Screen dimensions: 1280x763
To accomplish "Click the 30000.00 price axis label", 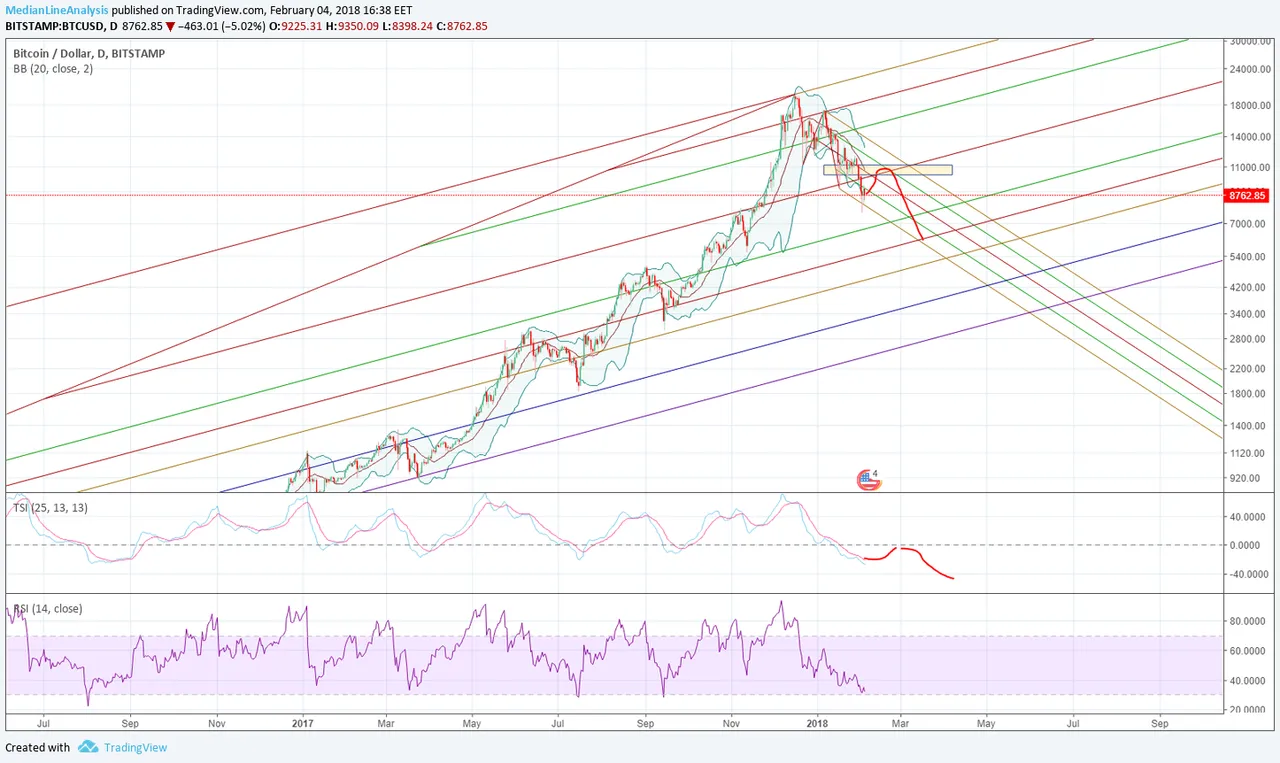I will [x=1251, y=41].
